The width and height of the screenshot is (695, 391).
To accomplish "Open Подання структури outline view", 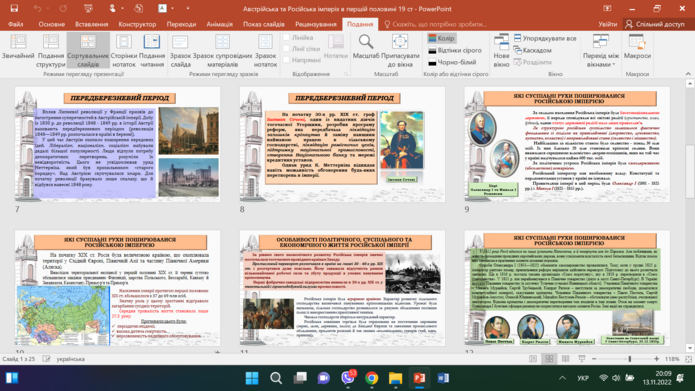I will pyautogui.click(x=51, y=51).
